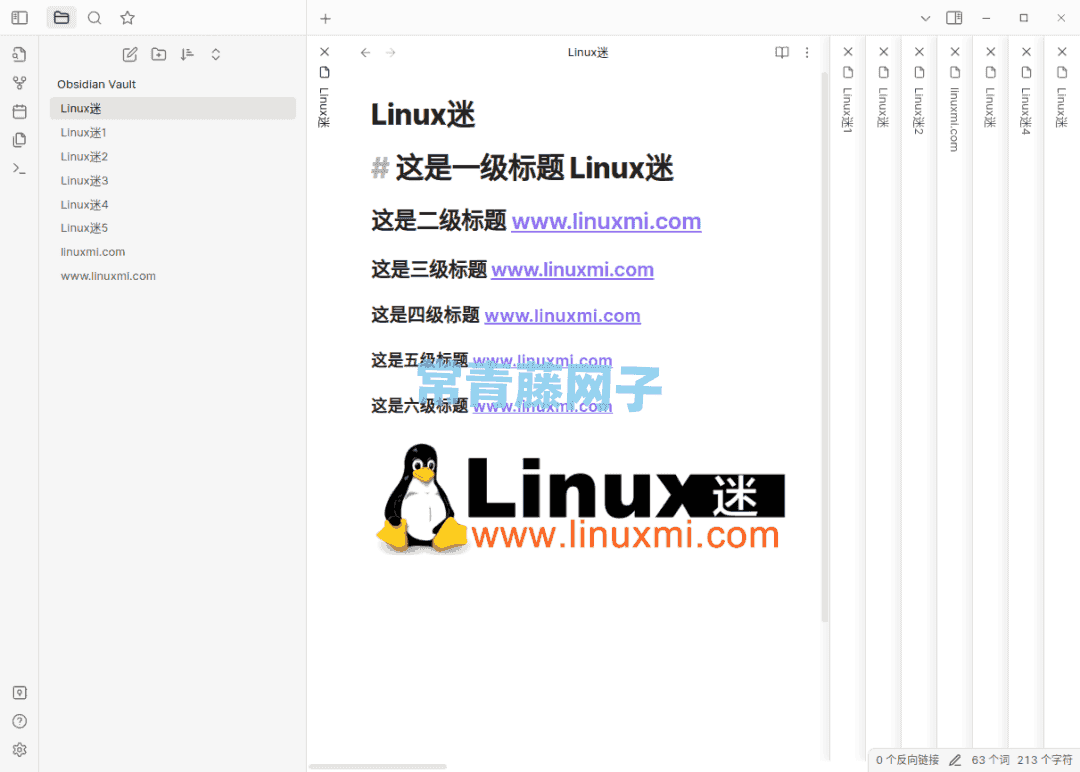Open another vault icon
The width and height of the screenshot is (1080, 772).
[x=19, y=693]
